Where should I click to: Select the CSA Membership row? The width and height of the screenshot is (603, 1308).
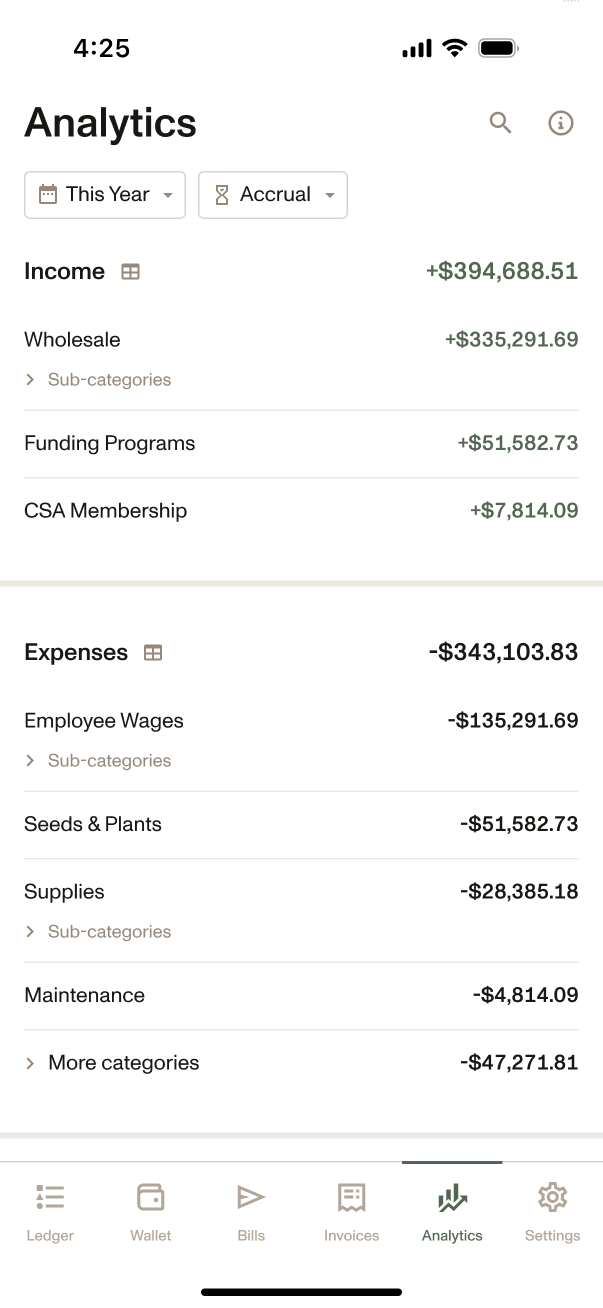(x=301, y=511)
